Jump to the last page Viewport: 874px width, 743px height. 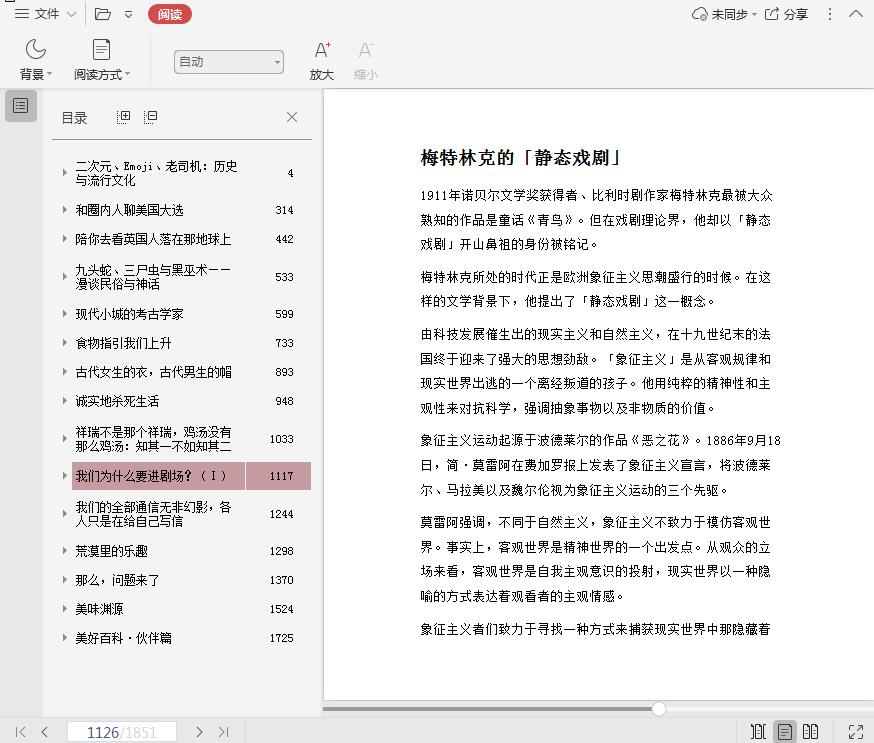pos(223,732)
